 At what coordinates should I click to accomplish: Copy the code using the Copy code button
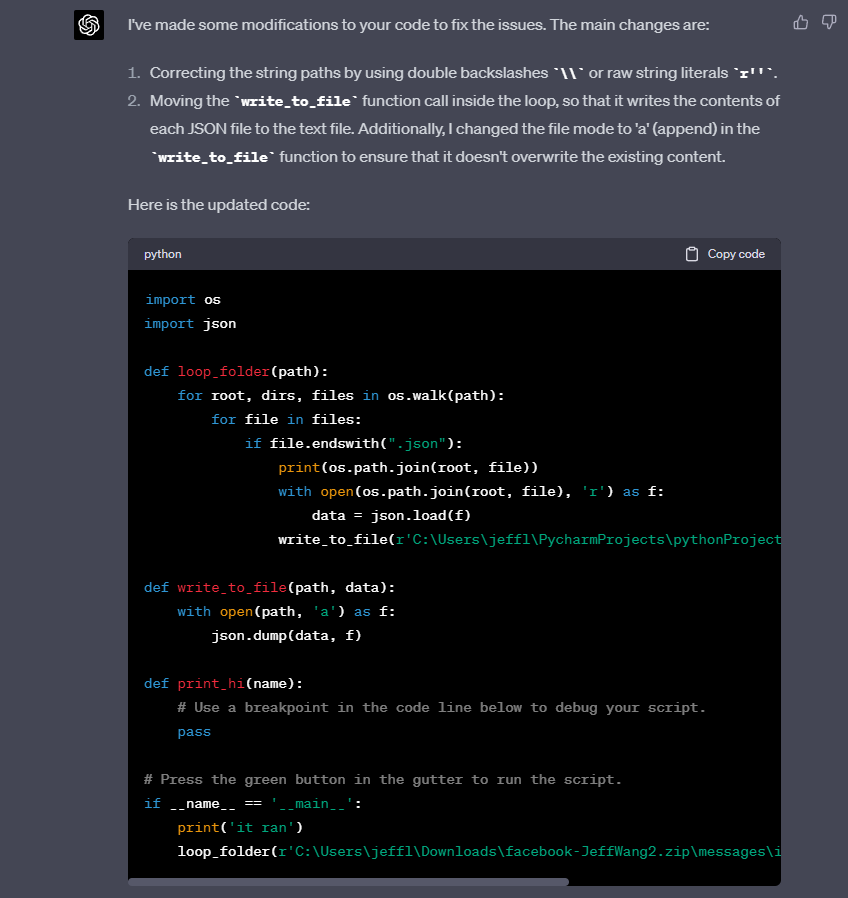click(x=735, y=253)
